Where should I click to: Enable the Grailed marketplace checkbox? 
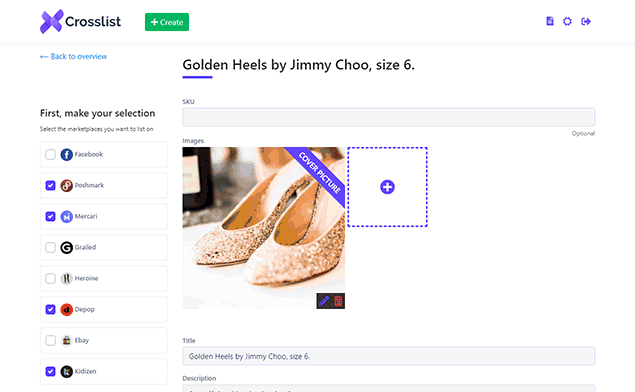(x=50, y=247)
